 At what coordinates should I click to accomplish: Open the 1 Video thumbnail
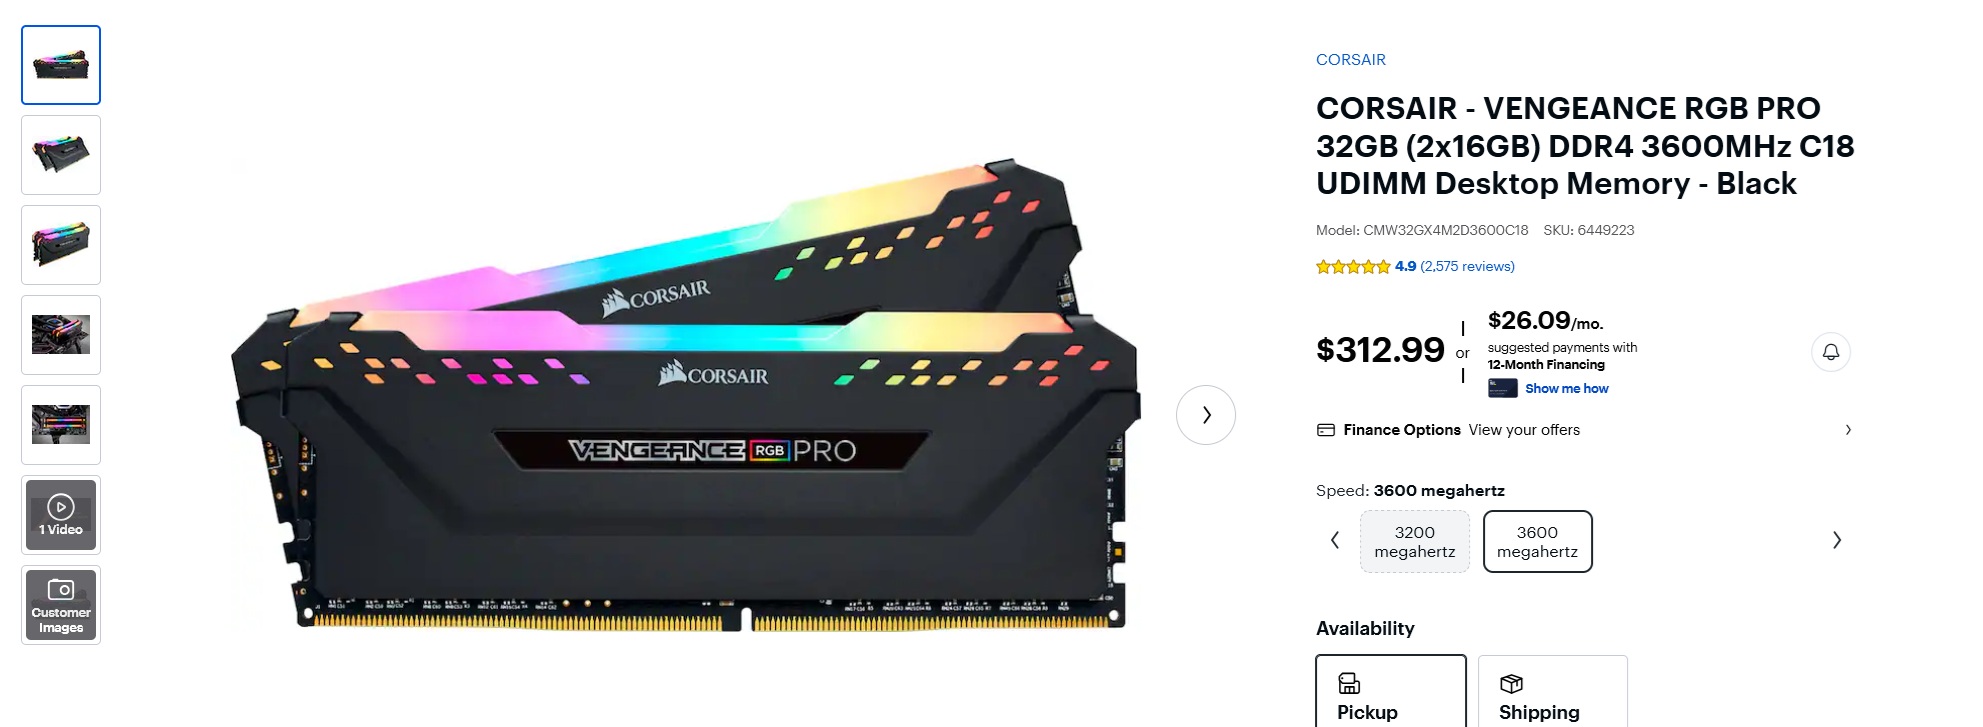(61, 515)
